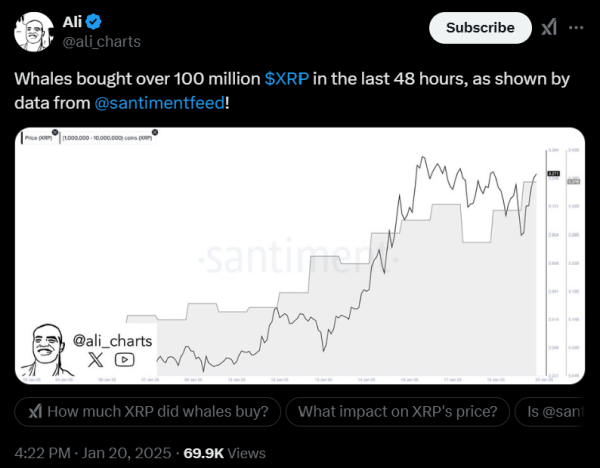This screenshot has width=600, height=468.
Task: Click the Grok icon next to Subscribe
Action: point(549,28)
